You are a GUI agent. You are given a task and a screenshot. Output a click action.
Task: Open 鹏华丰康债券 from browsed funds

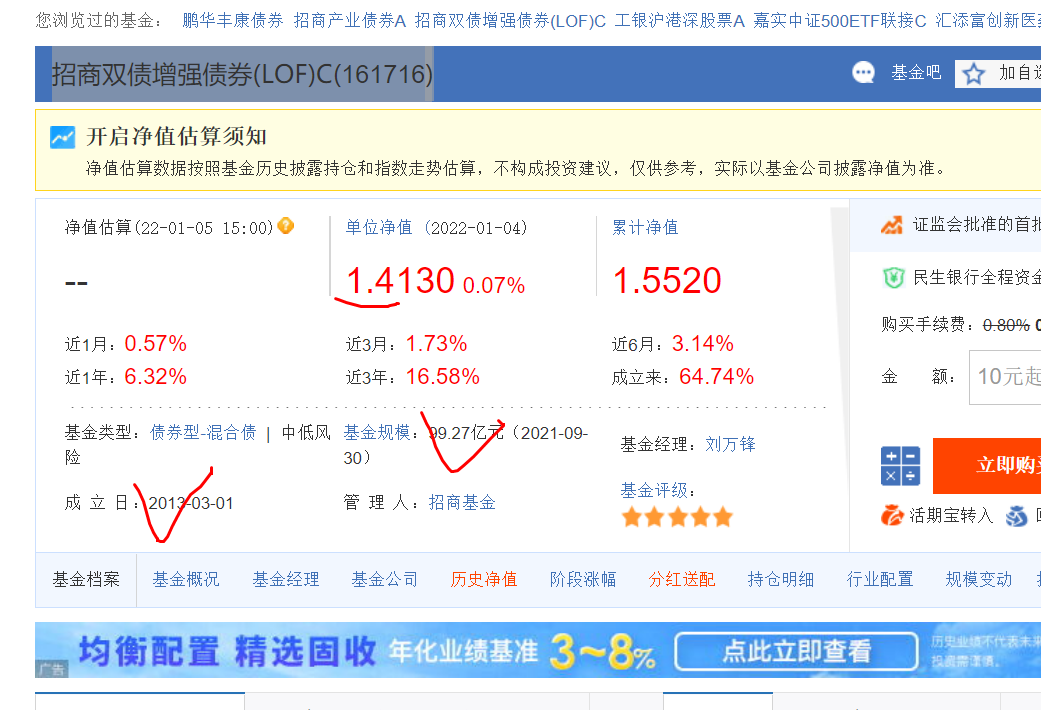(233, 21)
